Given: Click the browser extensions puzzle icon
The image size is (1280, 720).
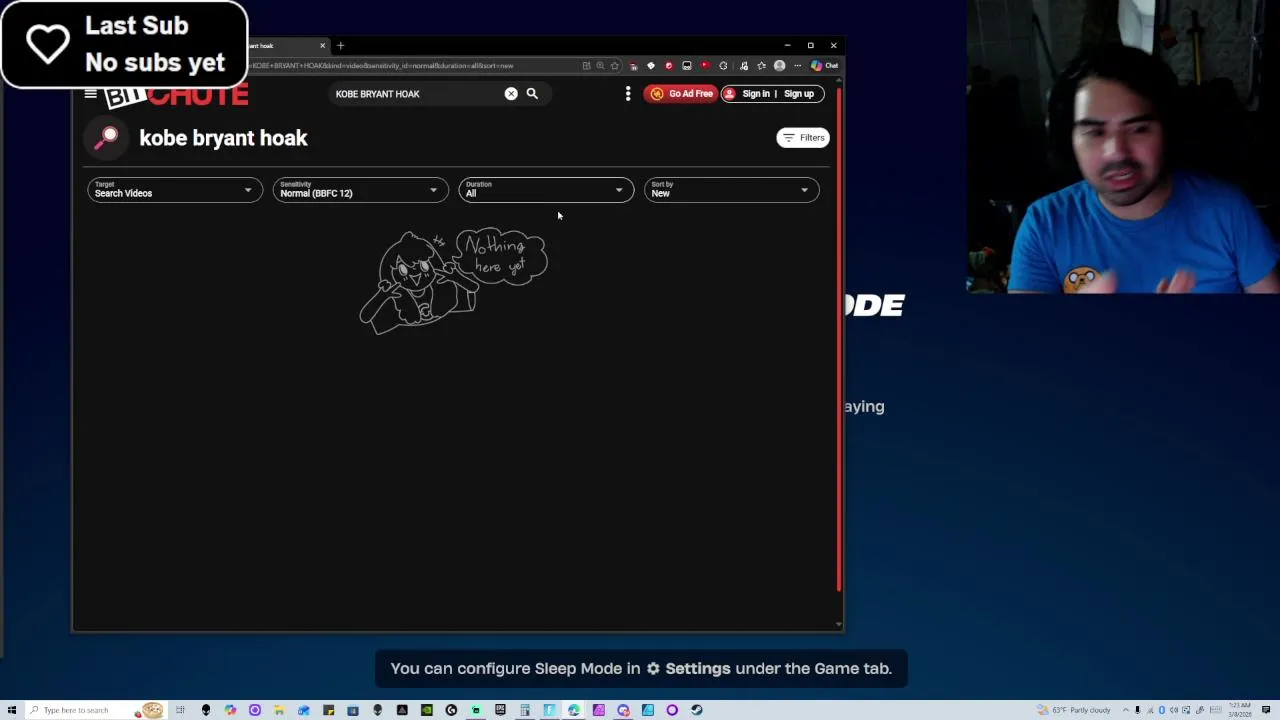Looking at the screenshot, I should click(723, 66).
